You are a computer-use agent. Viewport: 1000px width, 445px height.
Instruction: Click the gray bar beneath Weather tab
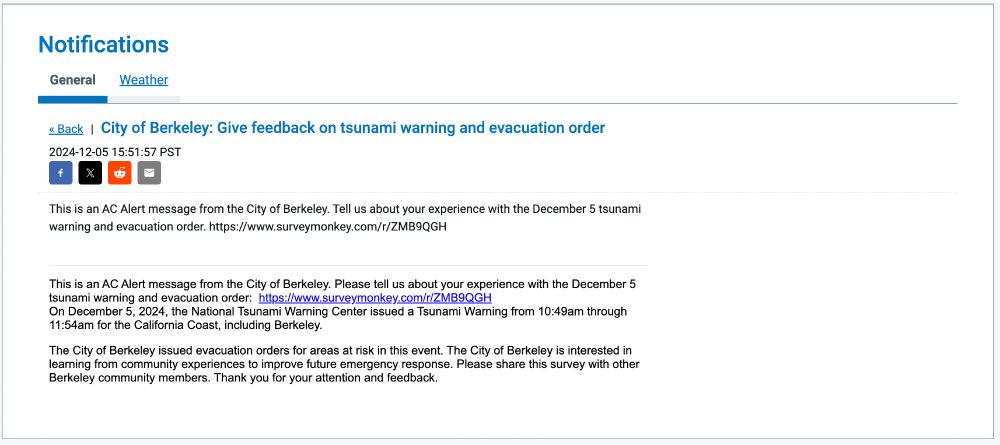tap(143, 99)
